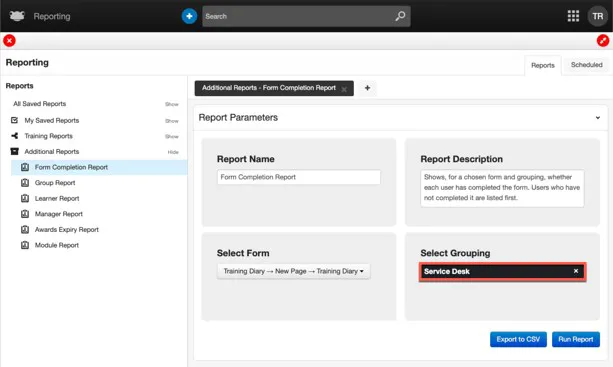Show All Saved Reports list

172,104
